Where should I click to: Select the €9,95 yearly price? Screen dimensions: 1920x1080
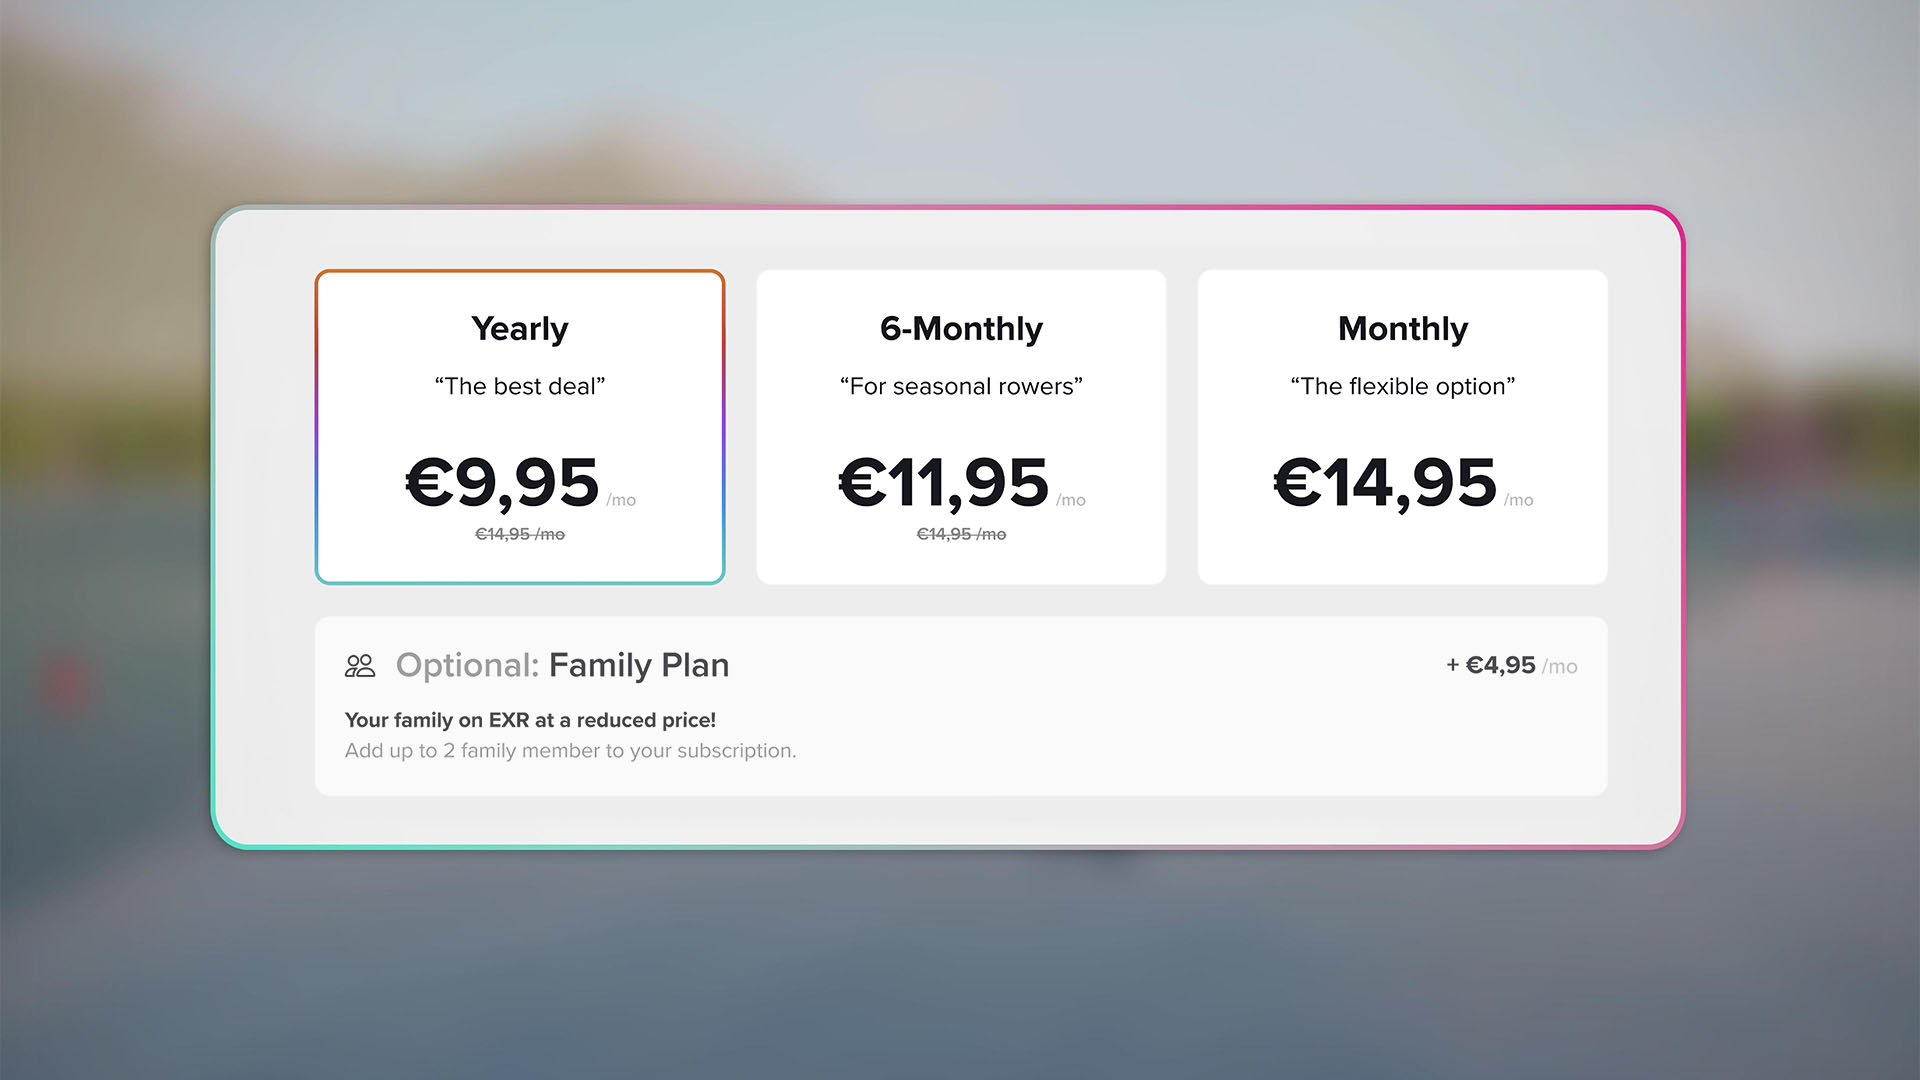click(x=502, y=483)
